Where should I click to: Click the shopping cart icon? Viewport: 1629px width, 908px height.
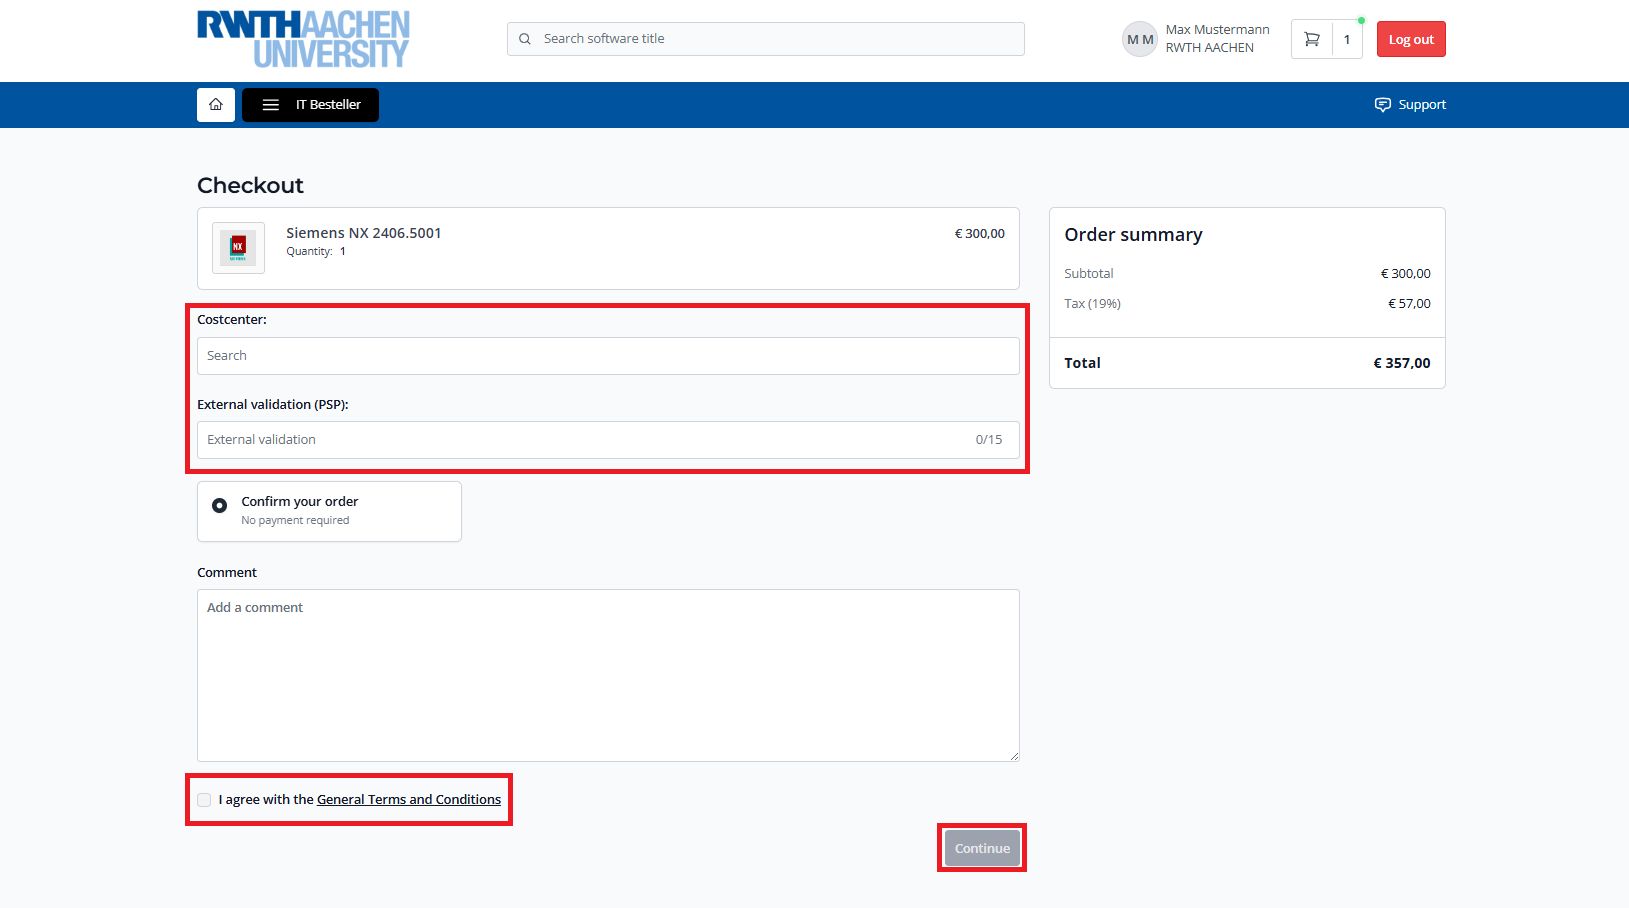point(1312,40)
